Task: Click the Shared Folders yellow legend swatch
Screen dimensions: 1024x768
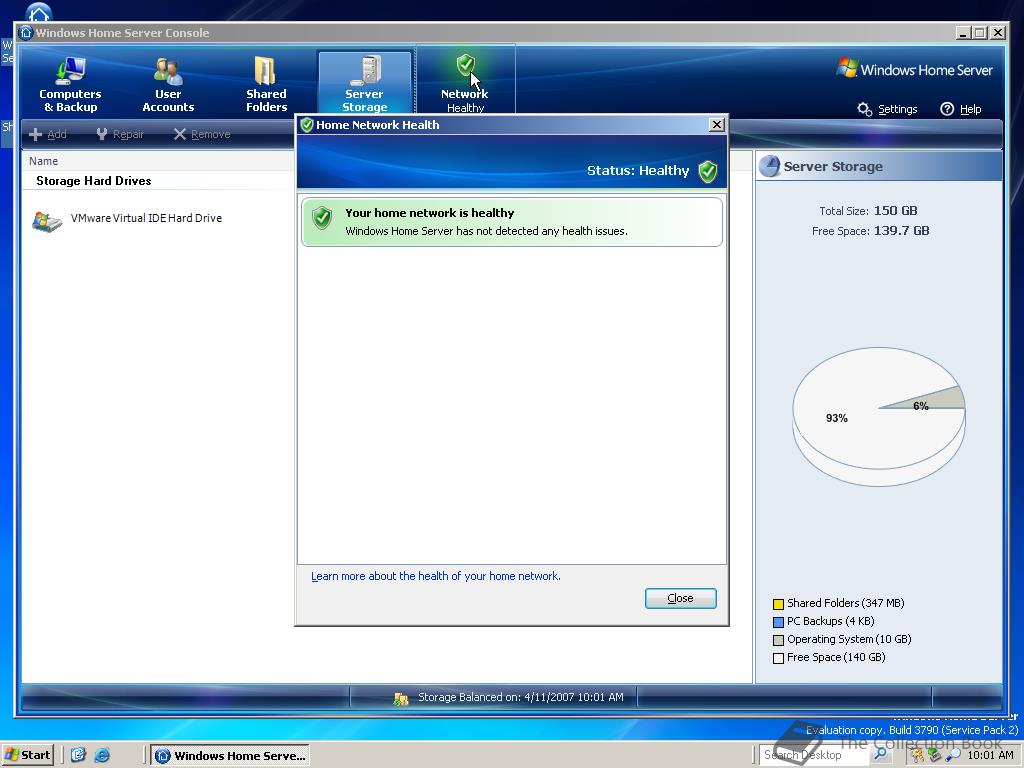Action: 778,604
